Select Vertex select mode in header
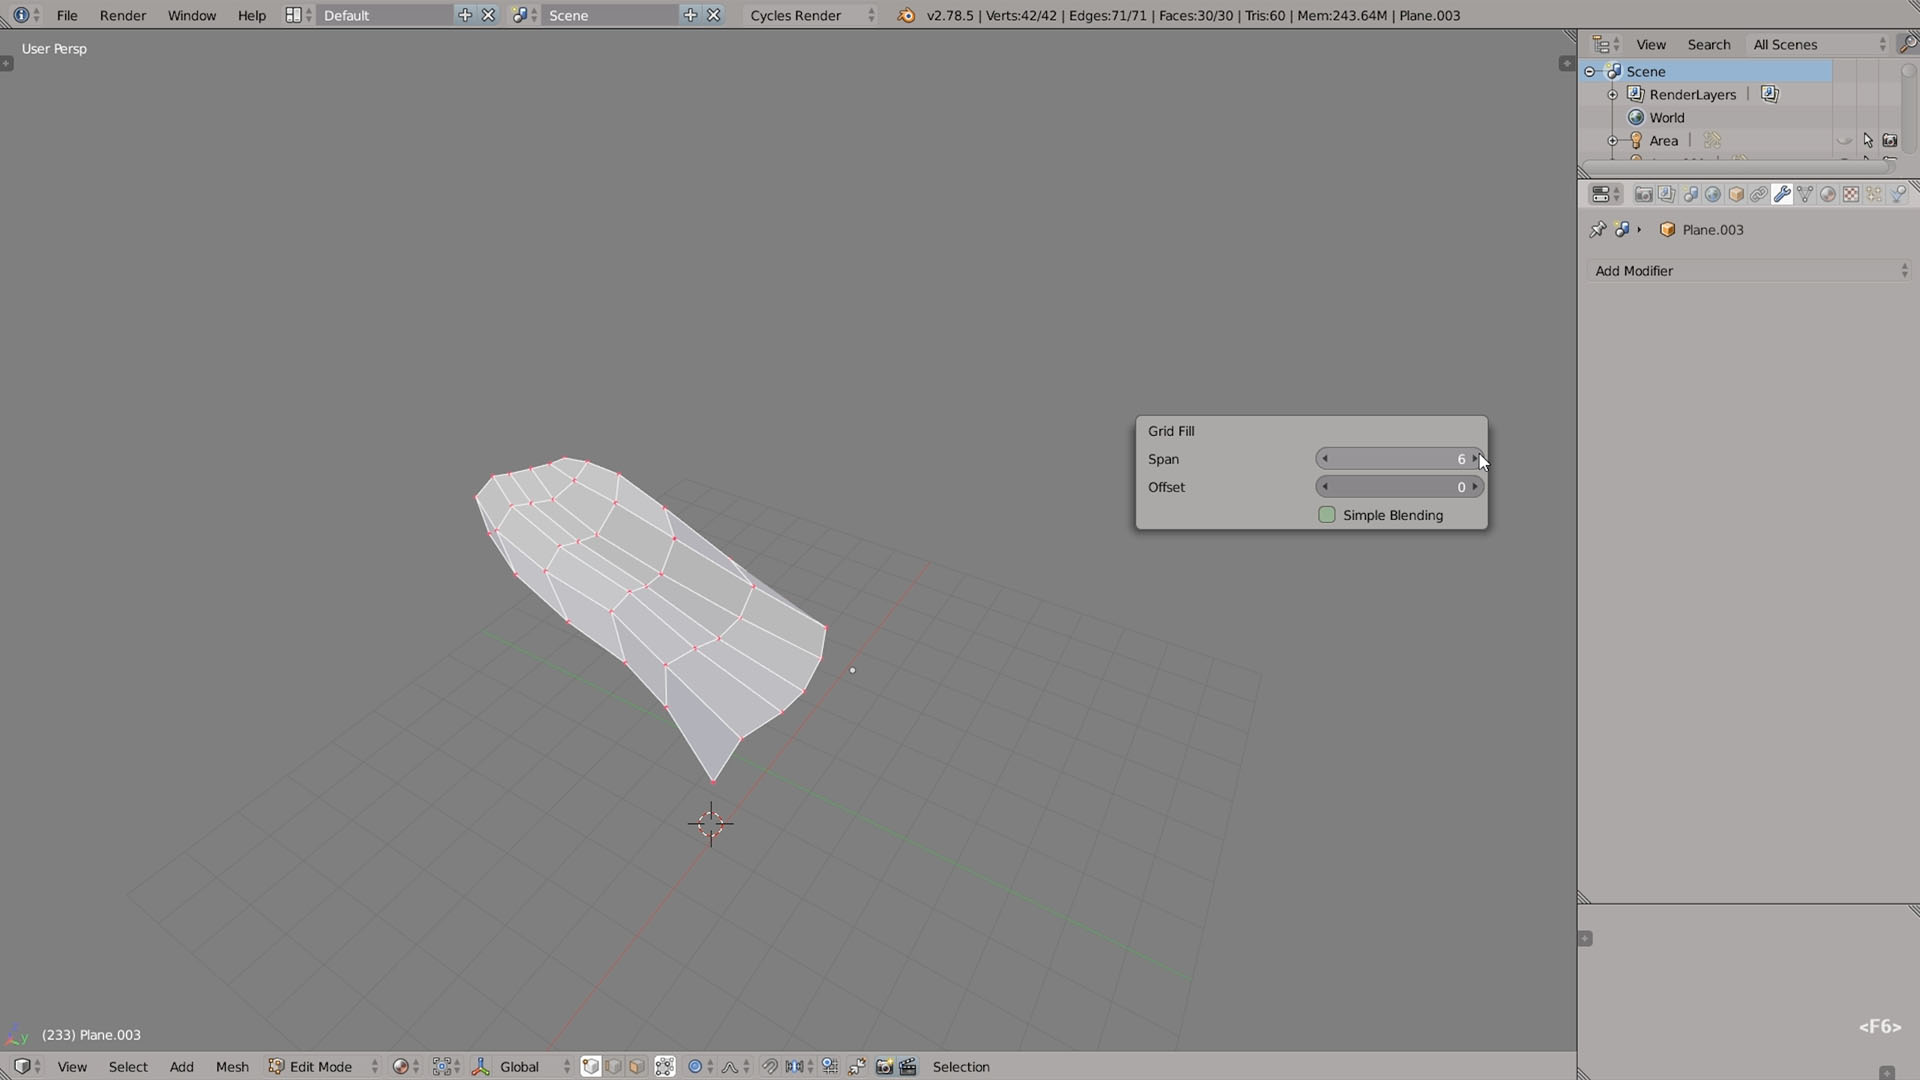 [591, 1067]
